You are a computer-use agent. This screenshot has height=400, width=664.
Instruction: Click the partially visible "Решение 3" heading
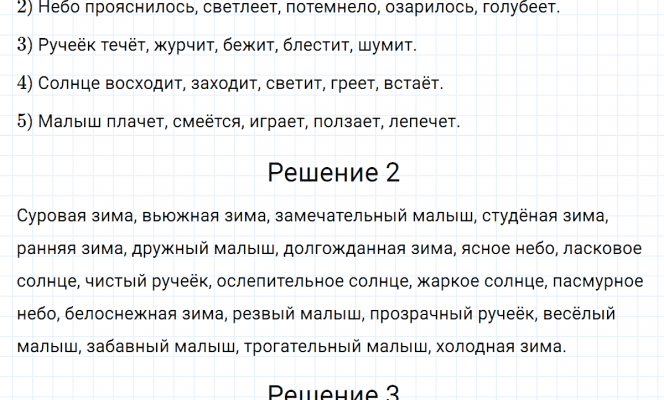point(334,392)
